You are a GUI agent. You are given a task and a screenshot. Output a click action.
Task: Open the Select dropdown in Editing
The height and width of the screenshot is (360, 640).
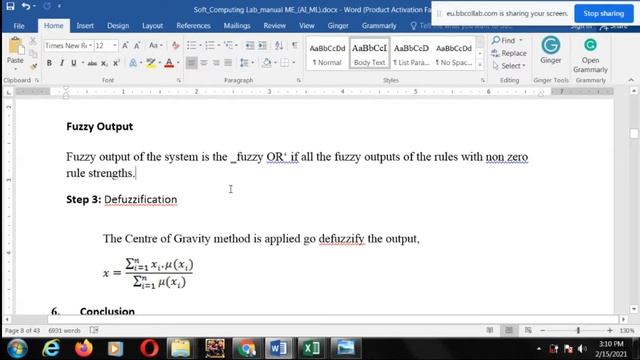pyautogui.click(x=509, y=66)
